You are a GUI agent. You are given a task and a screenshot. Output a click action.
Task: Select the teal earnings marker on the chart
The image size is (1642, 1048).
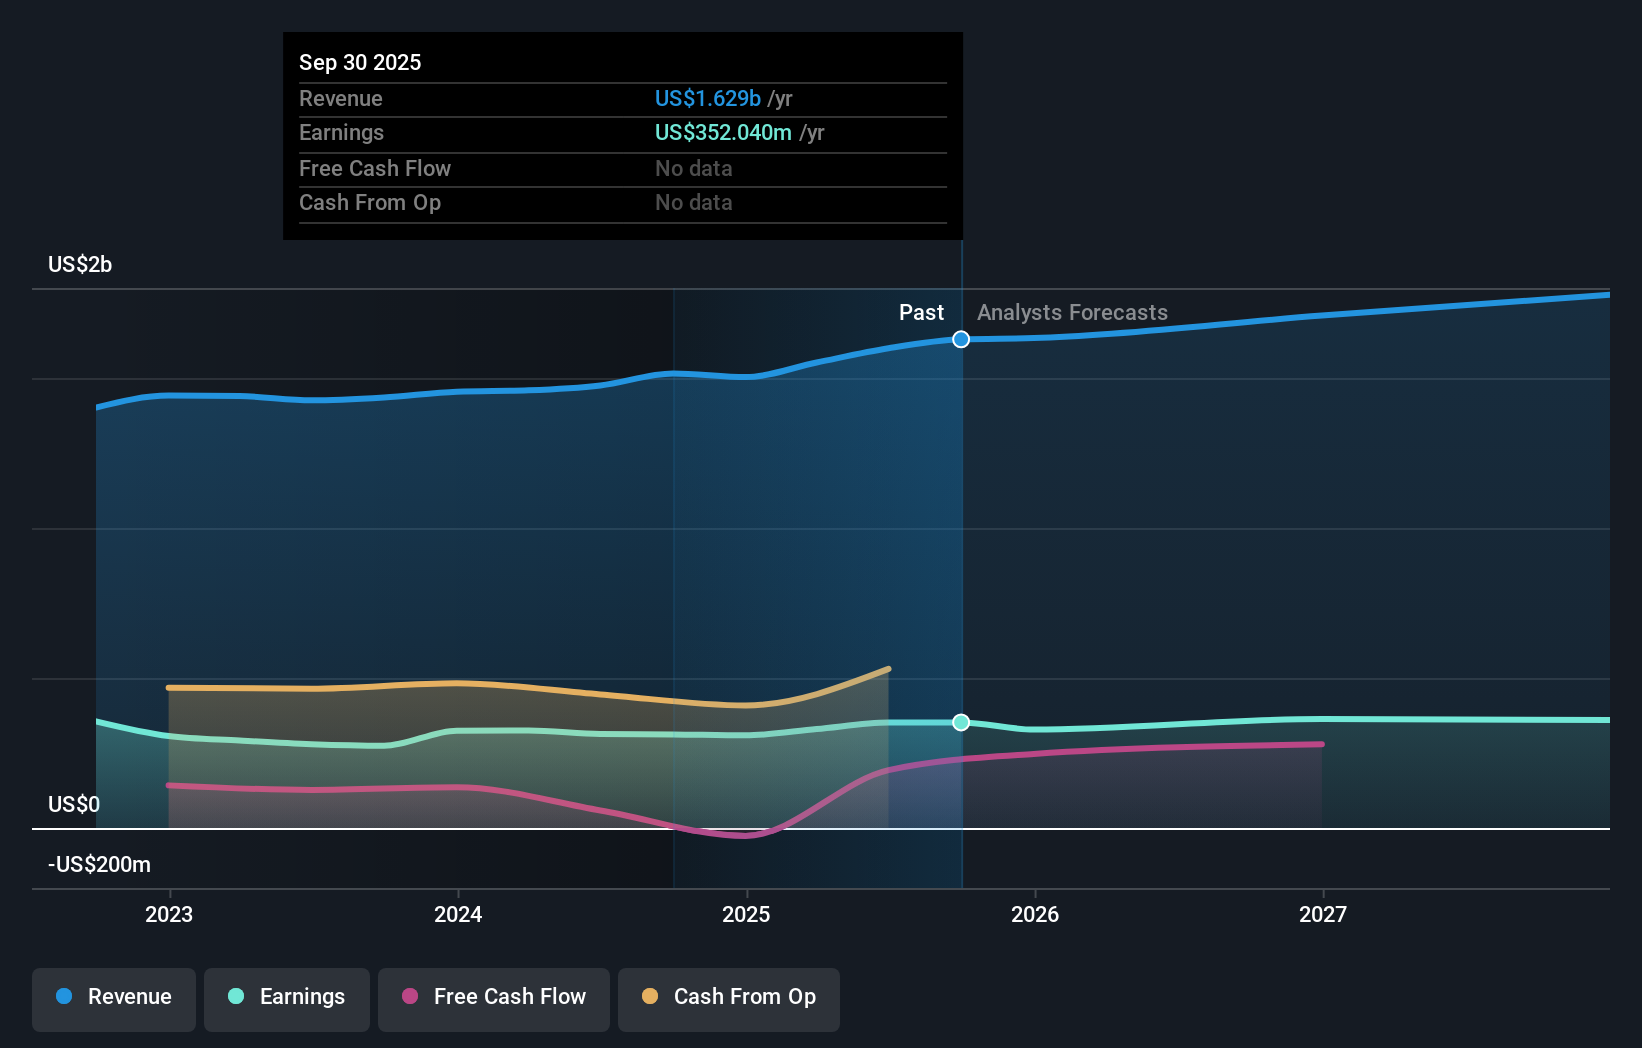(961, 722)
